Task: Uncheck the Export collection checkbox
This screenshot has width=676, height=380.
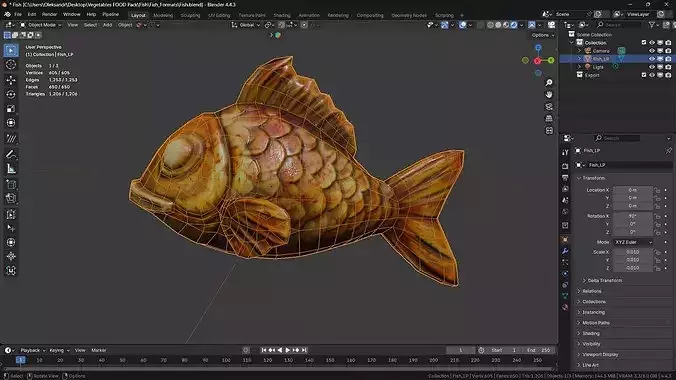Action: [644, 75]
